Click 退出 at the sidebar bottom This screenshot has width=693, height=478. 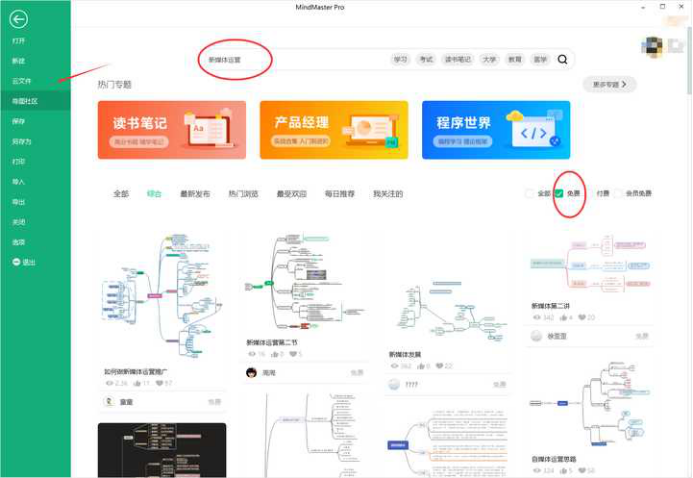23,262
